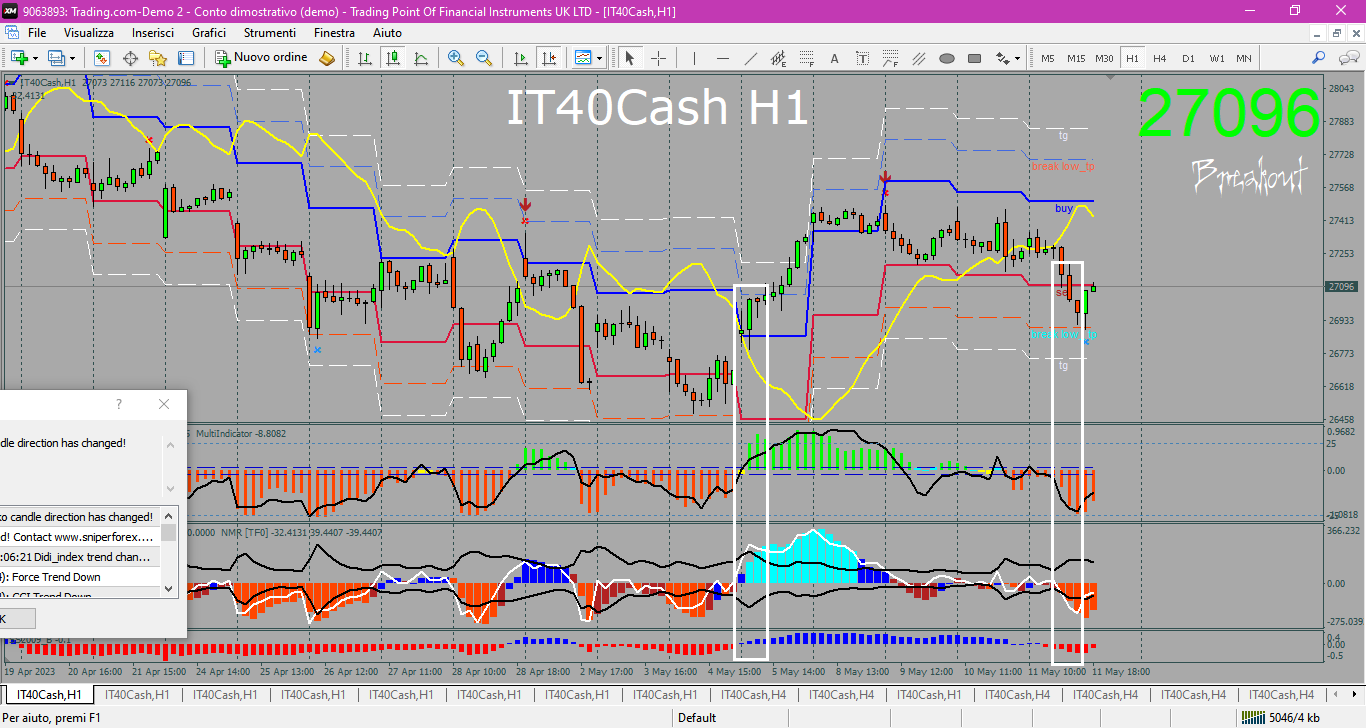Select the parallel lines channel tool
The image size is (1366, 728).
919,58
